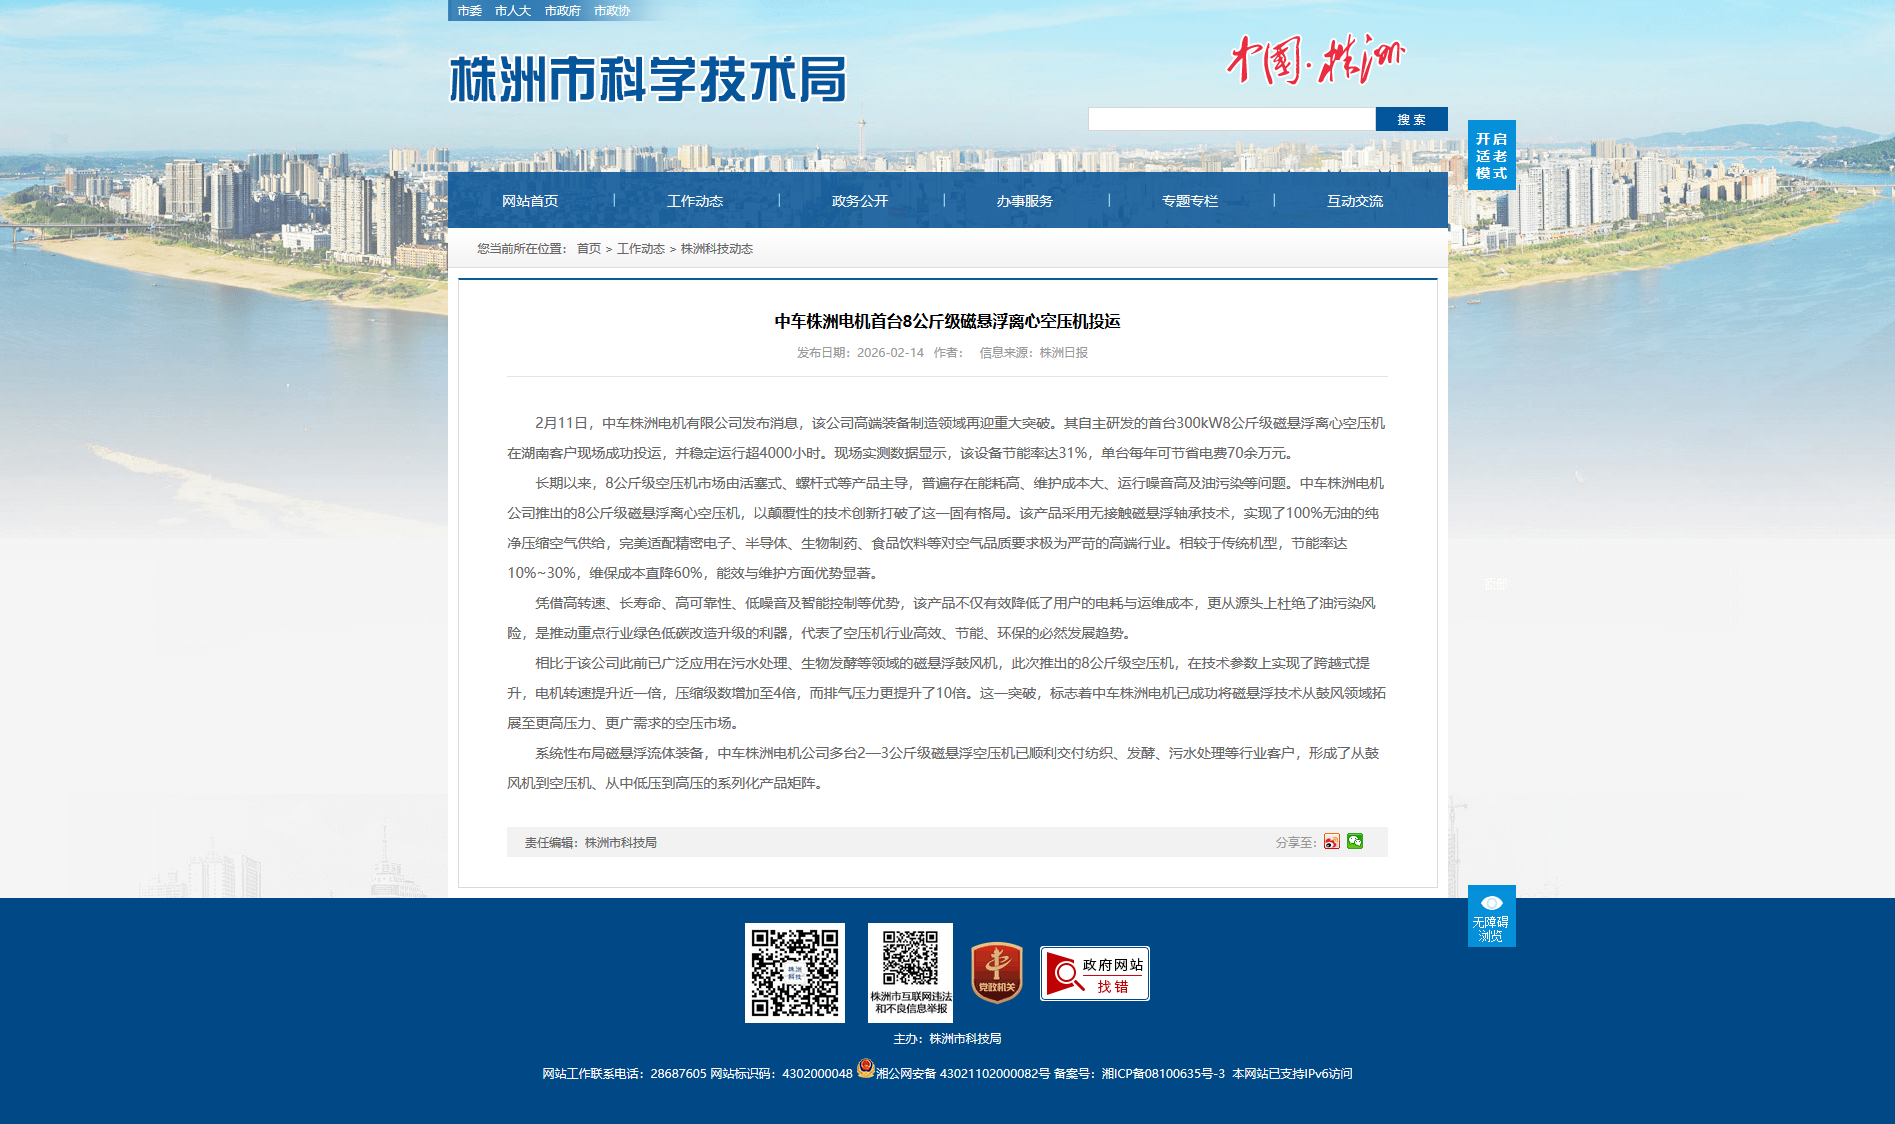Click the police shield 湘公网安备 icon
The image size is (1895, 1124).
[866, 1069]
